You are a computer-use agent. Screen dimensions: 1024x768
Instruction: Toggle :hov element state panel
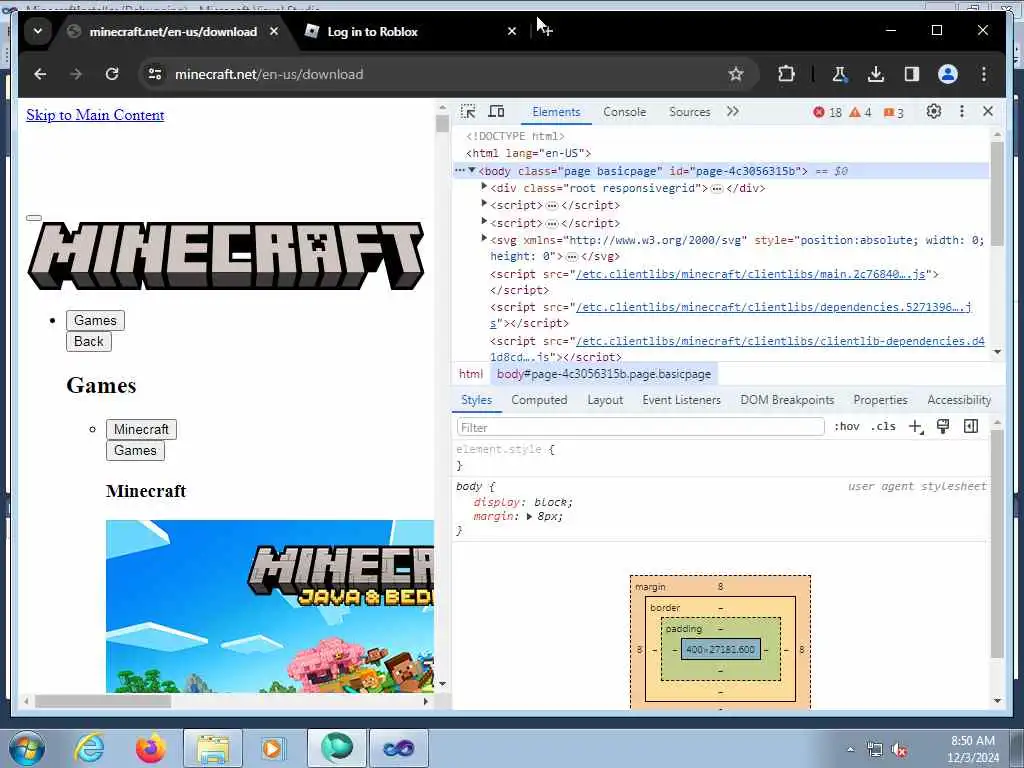[846, 426]
